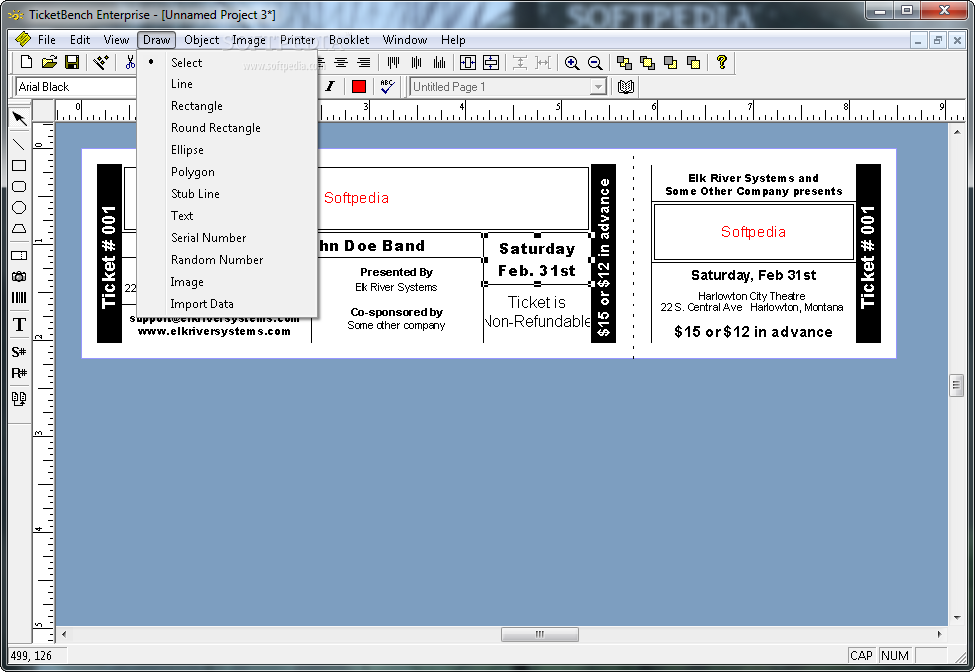Choose Ellipse in the Draw menu

228,150
